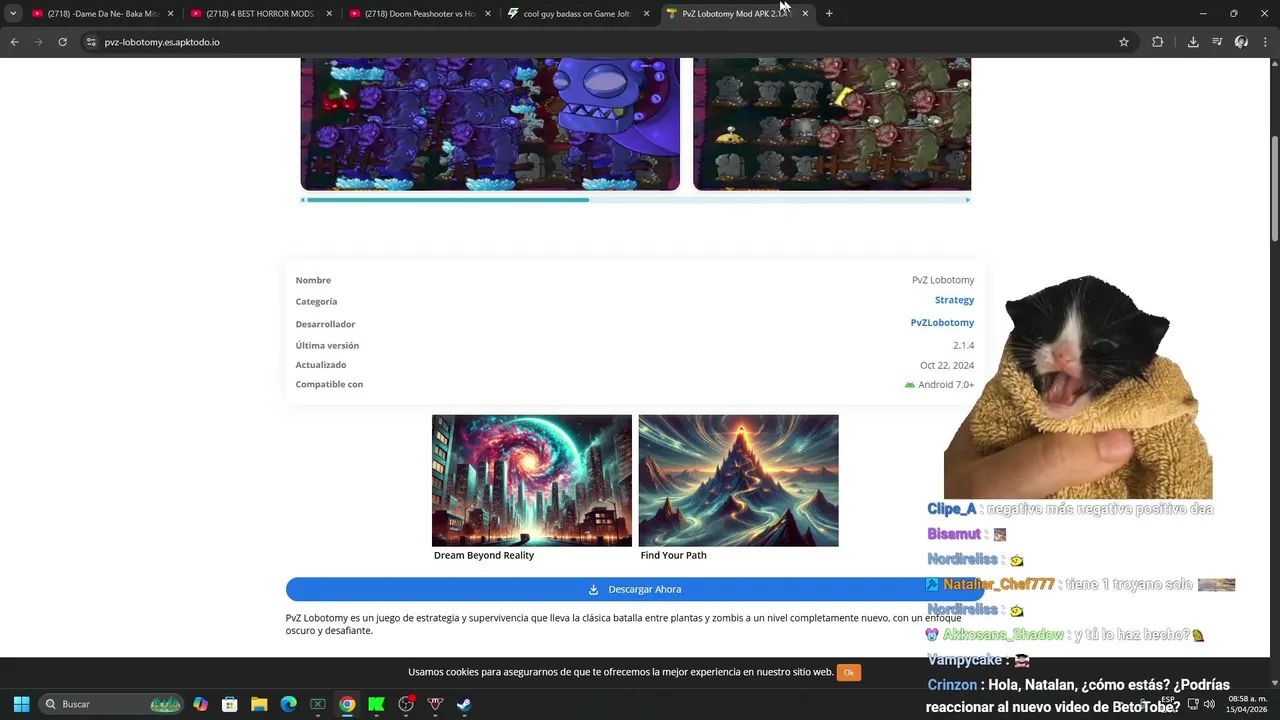Open the browser extensions menu

tap(1157, 42)
